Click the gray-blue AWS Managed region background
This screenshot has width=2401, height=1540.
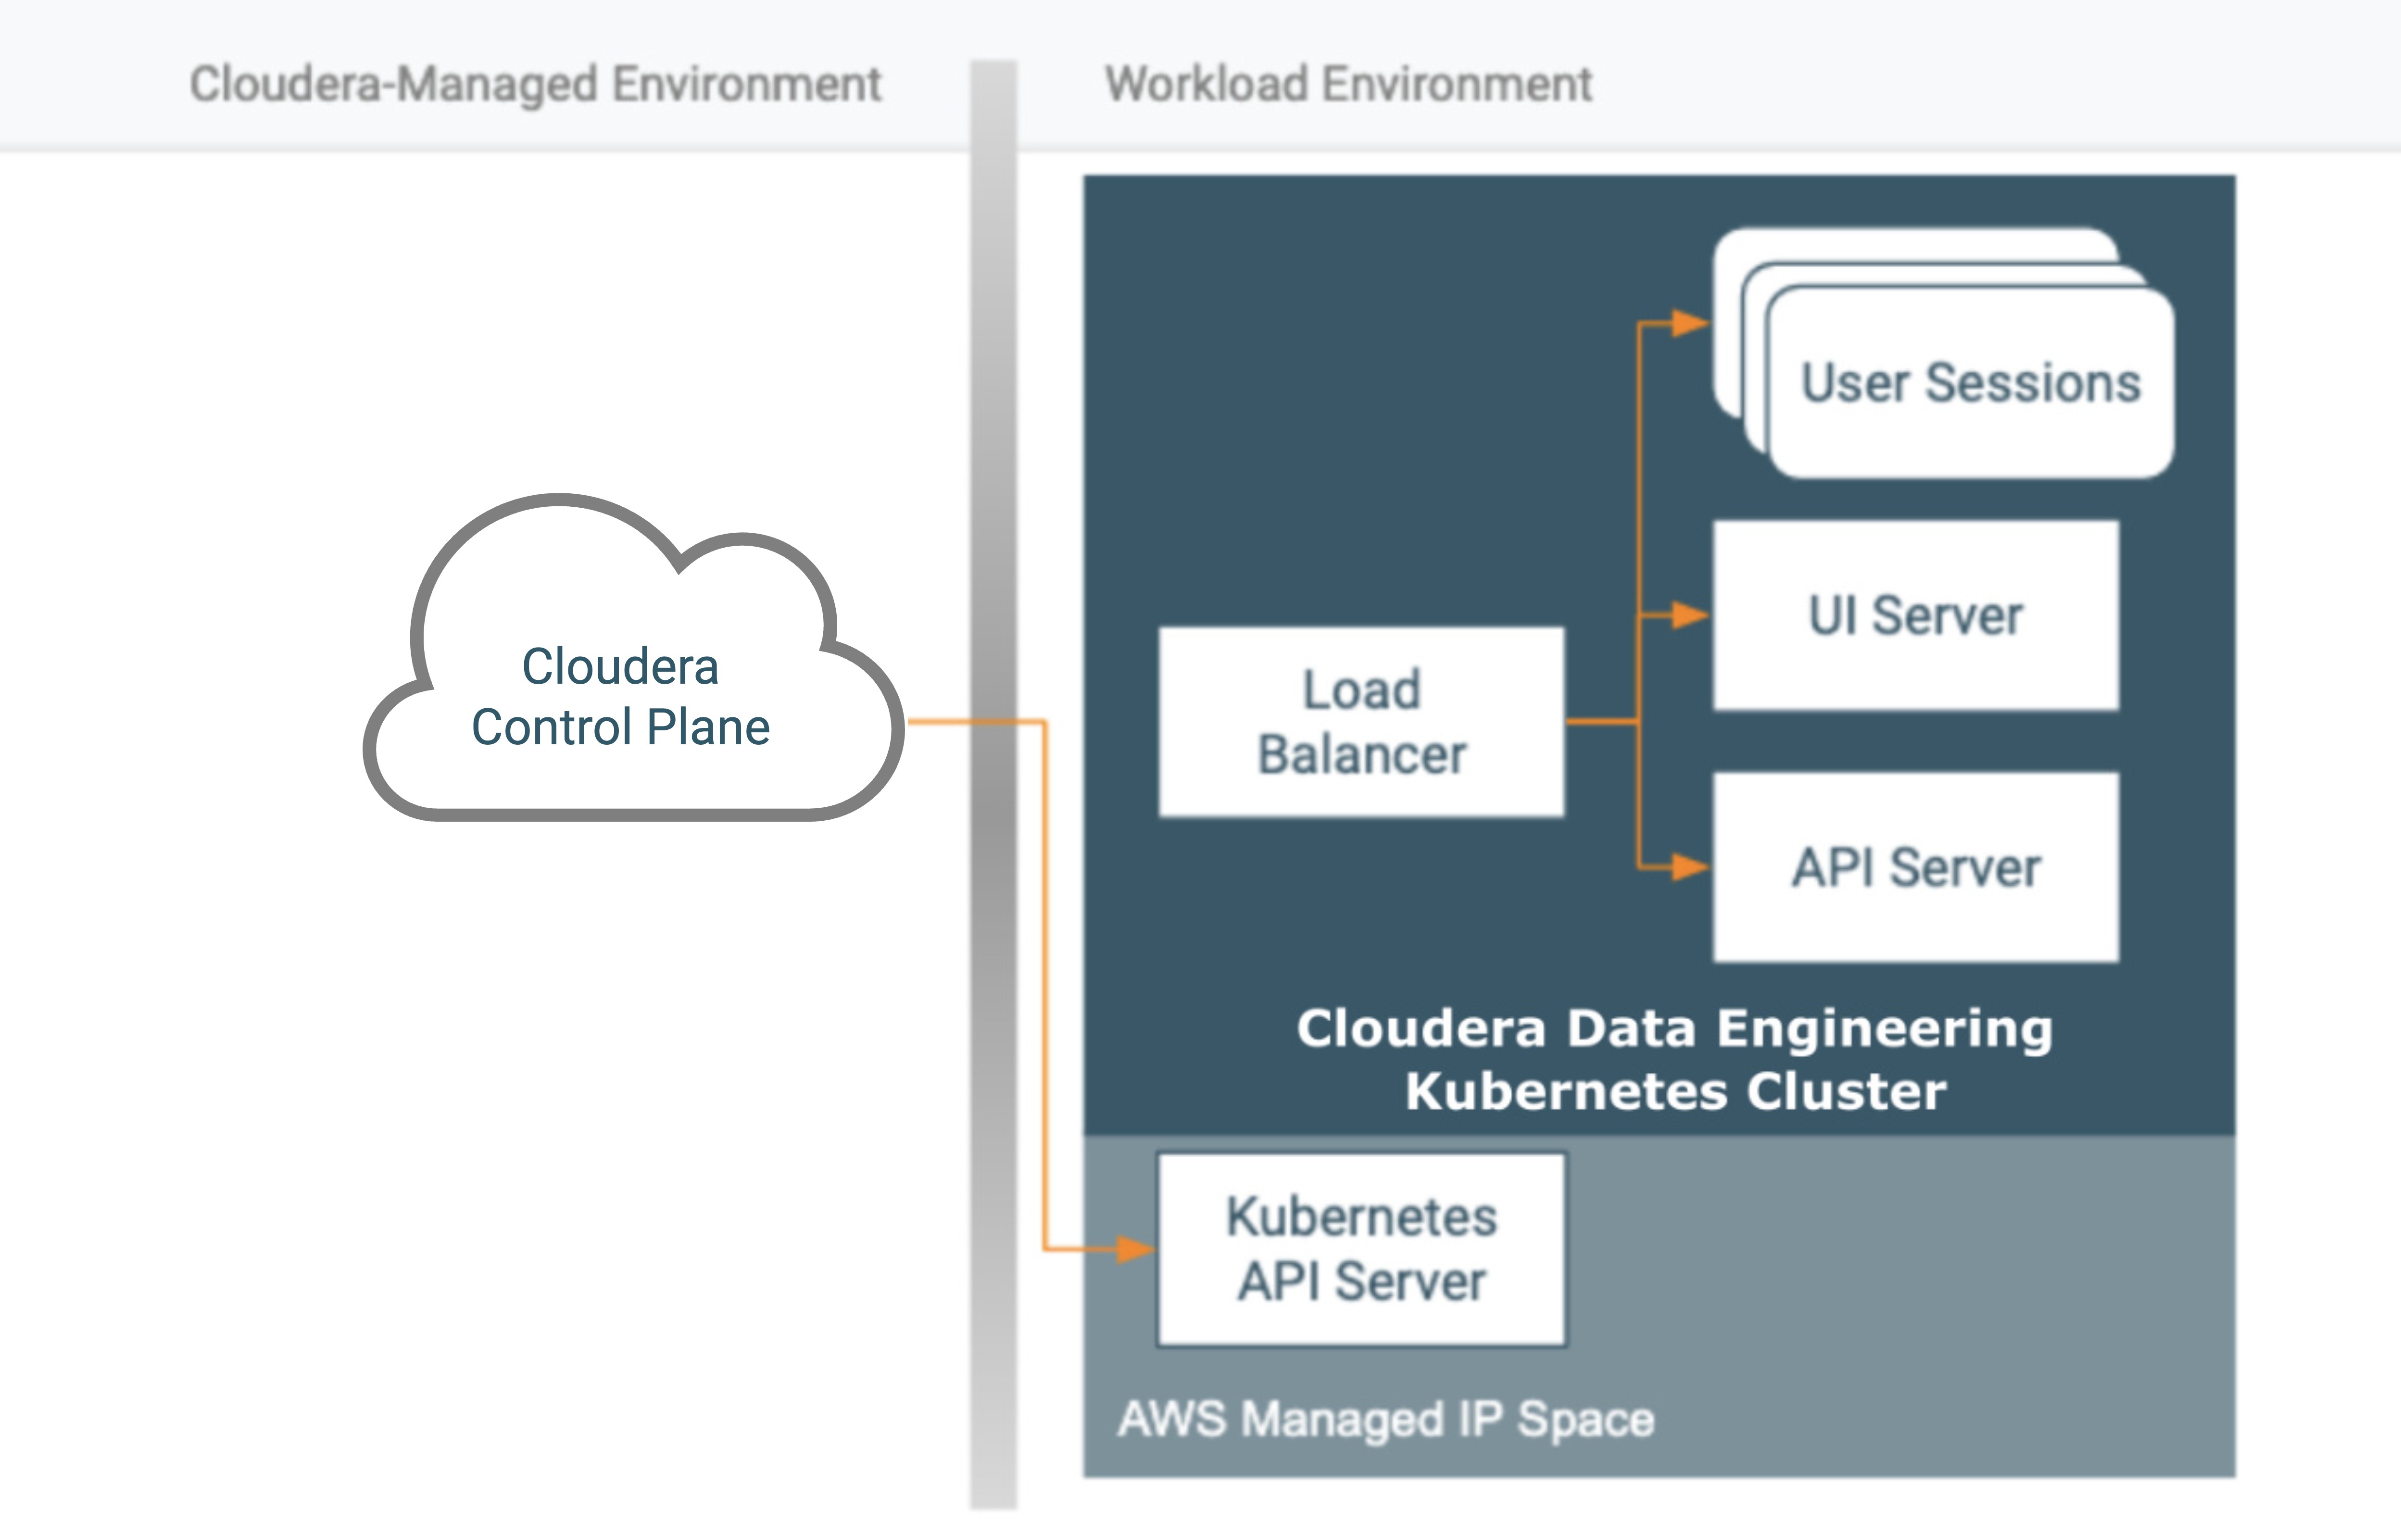tap(1900, 1300)
